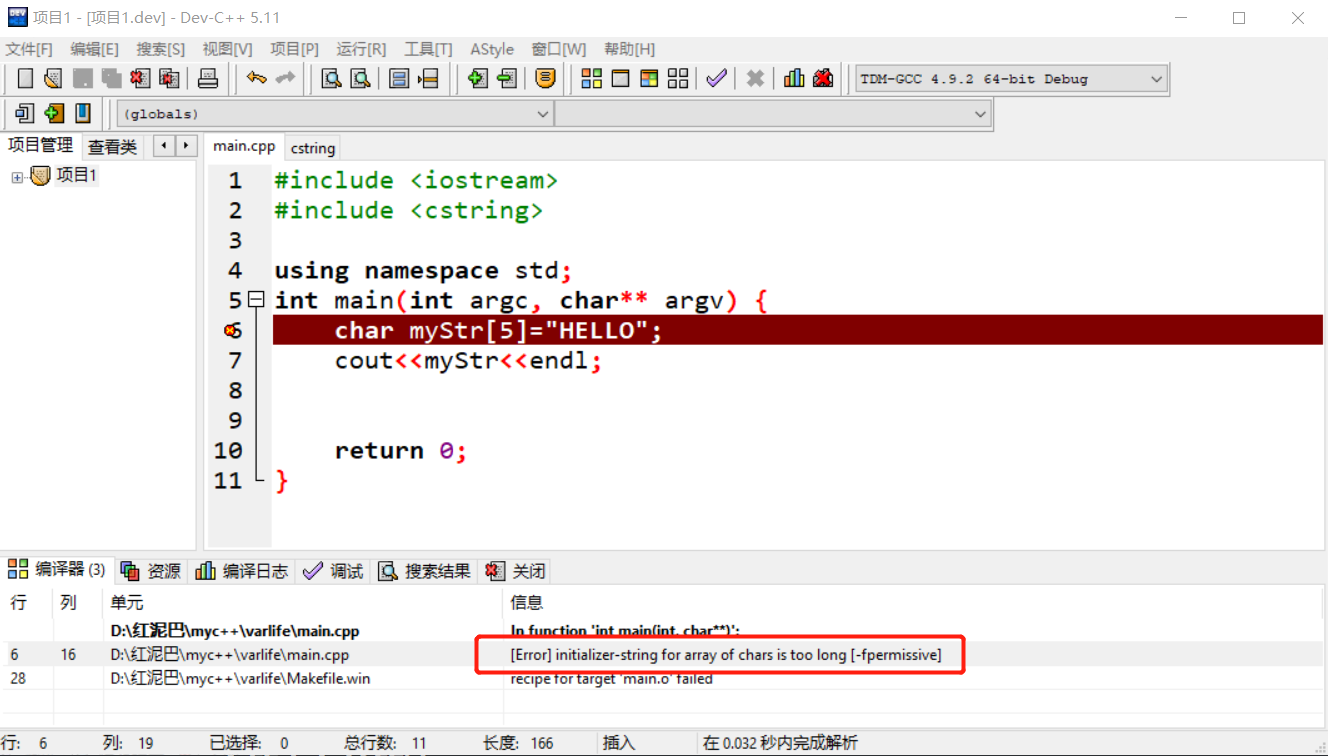1328x756 pixels.
Task: Click the Undo arrow icon
Action: point(257,78)
